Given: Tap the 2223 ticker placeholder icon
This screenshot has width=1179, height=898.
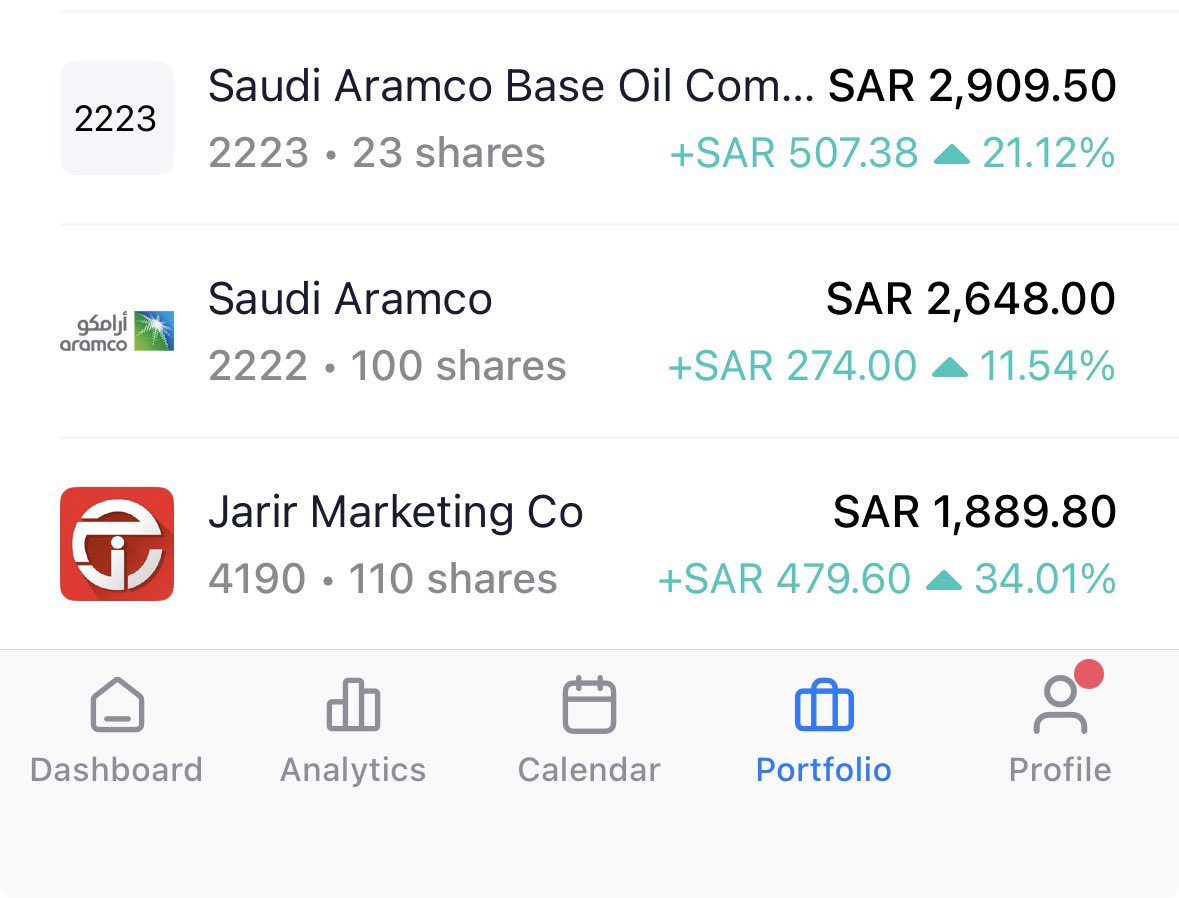Looking at the screenshot, I should click(117, 118).
